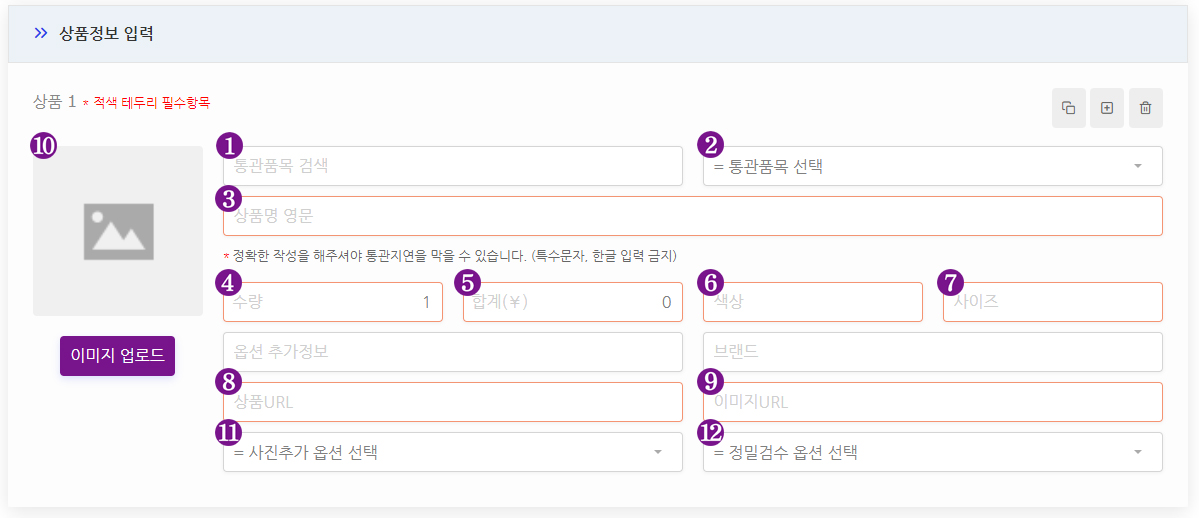Viewport: 1199px width, 518px height.
Task: Expand the 사진추가 옵션 선택 dropdown
Action: coord(453,452)
